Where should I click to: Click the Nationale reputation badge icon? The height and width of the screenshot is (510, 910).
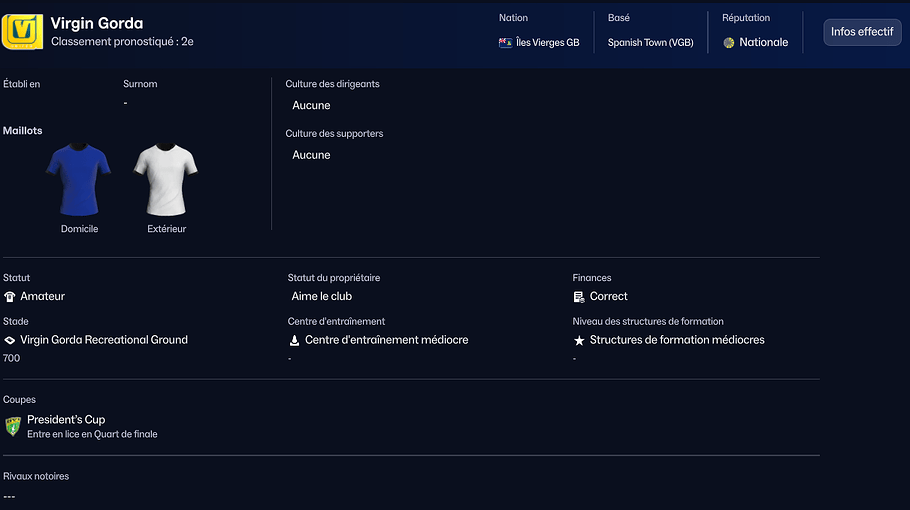(729, 43)
